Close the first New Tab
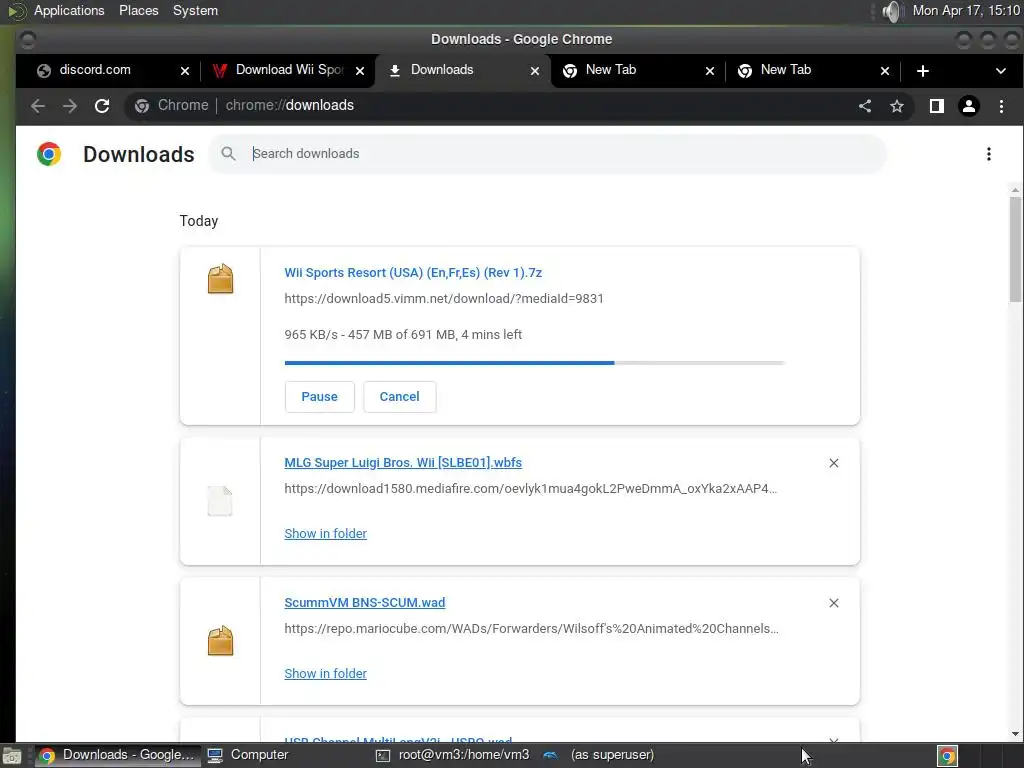Screen dimensions: 1024x768 point(710,71)
